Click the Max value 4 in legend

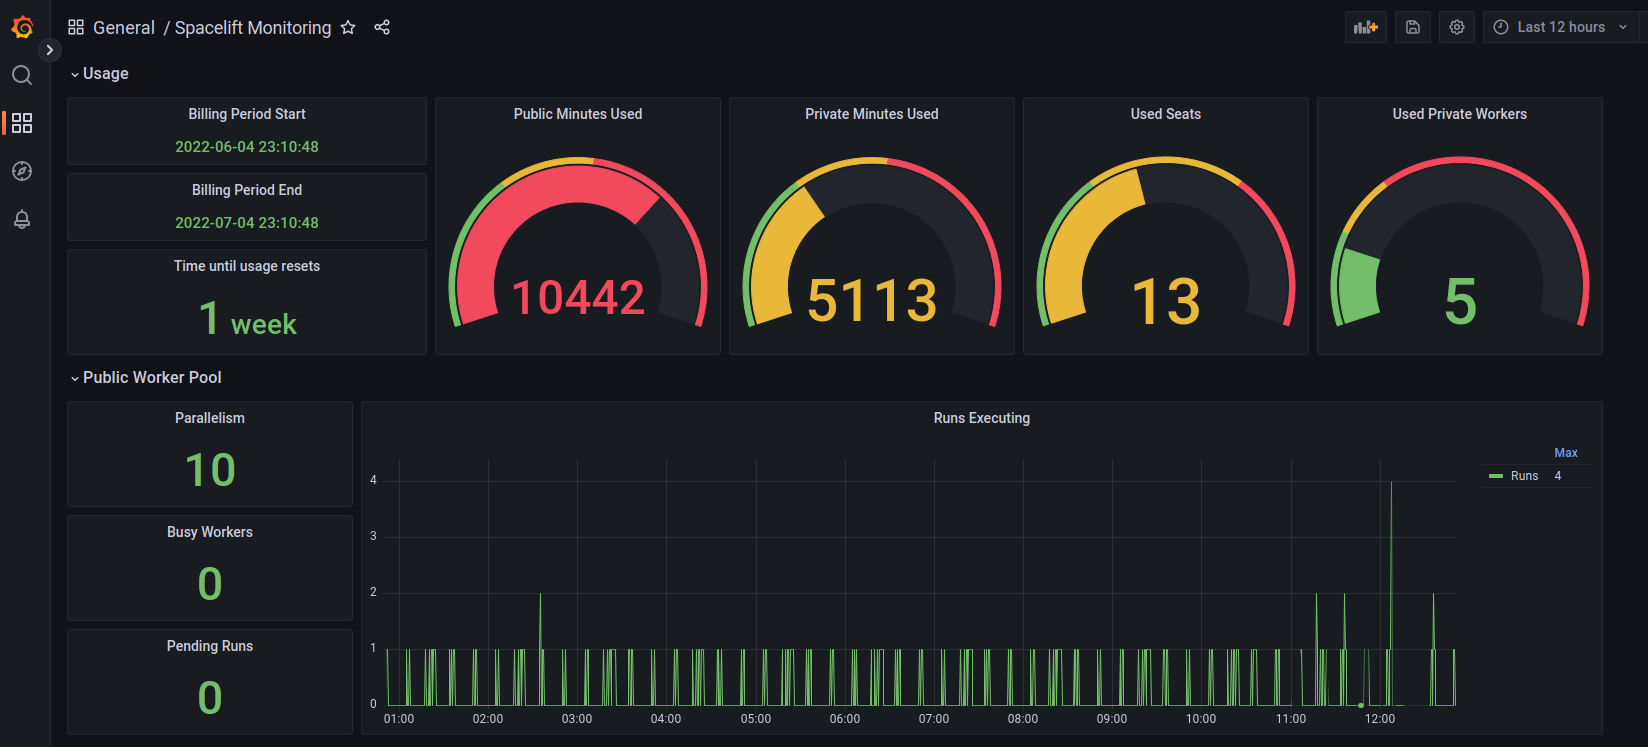[x=1558, y=476]
